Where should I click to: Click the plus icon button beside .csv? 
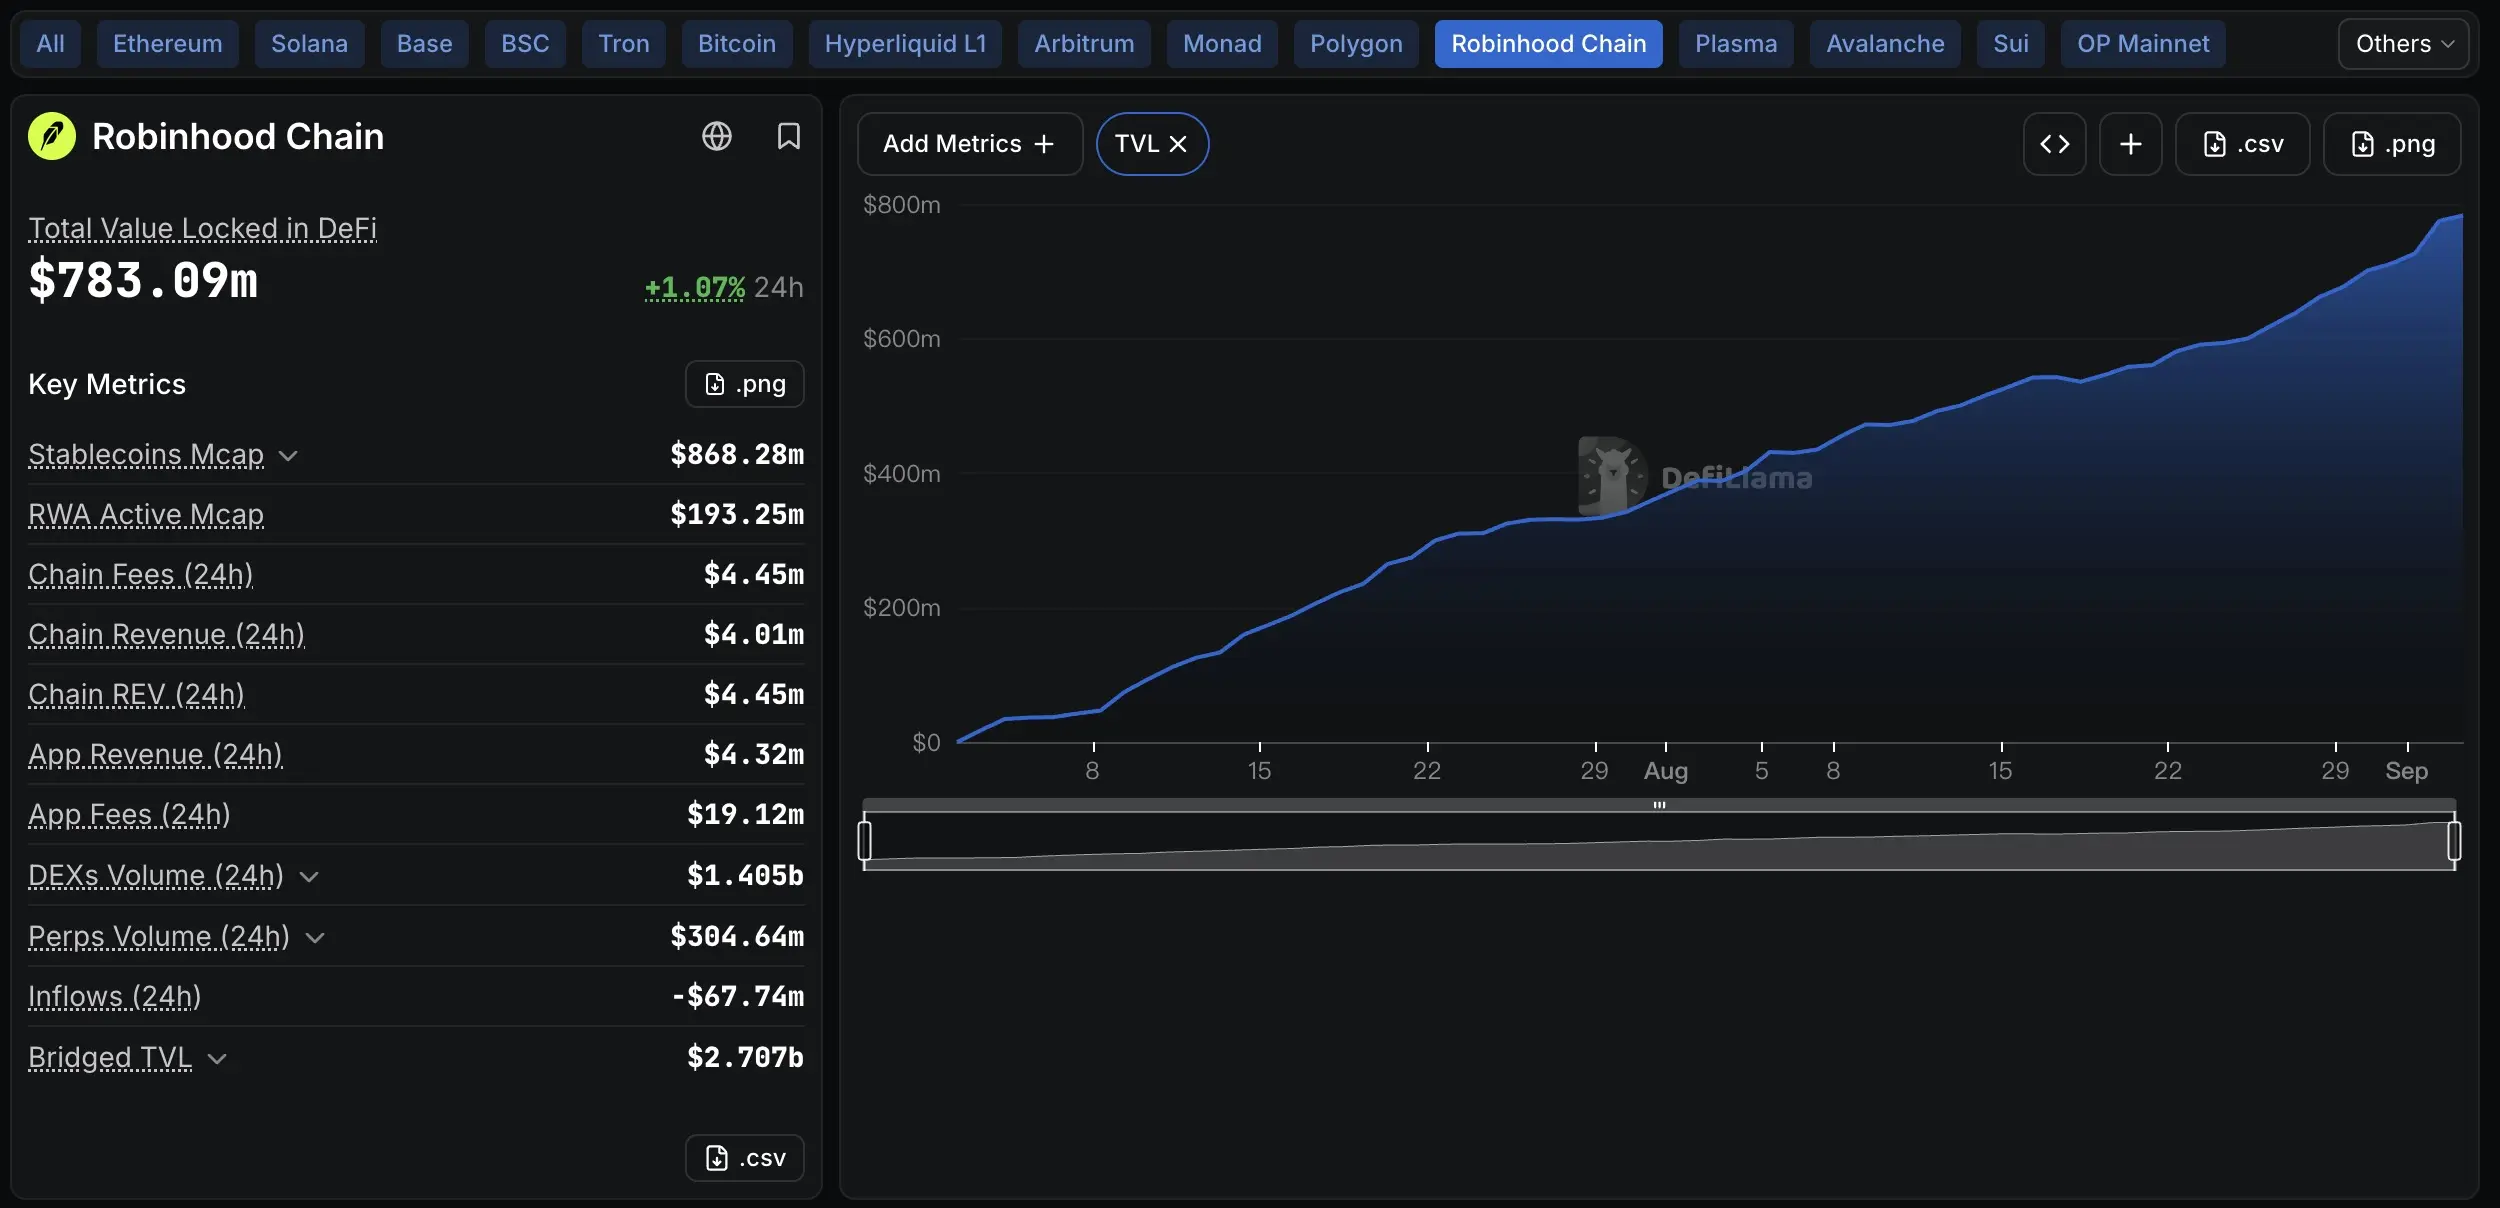pyautogui.click(x=2131, y=144)
